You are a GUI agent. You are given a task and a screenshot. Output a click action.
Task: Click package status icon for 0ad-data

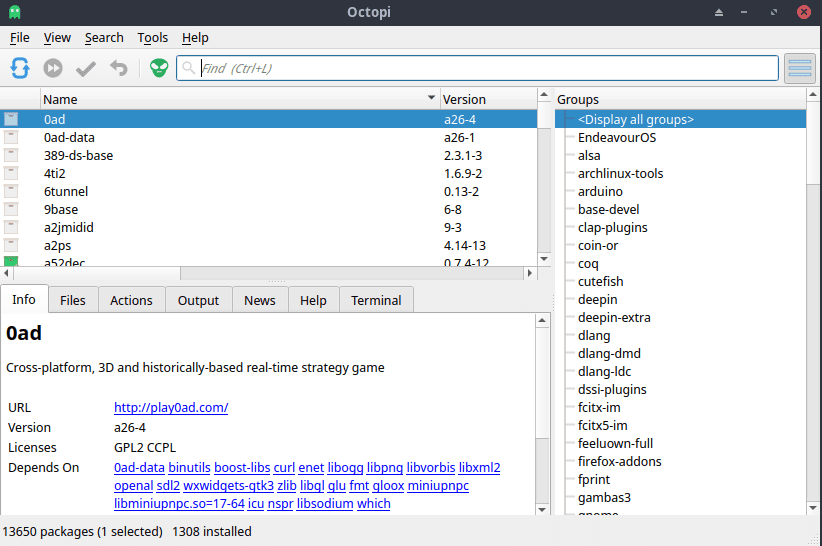11,137
